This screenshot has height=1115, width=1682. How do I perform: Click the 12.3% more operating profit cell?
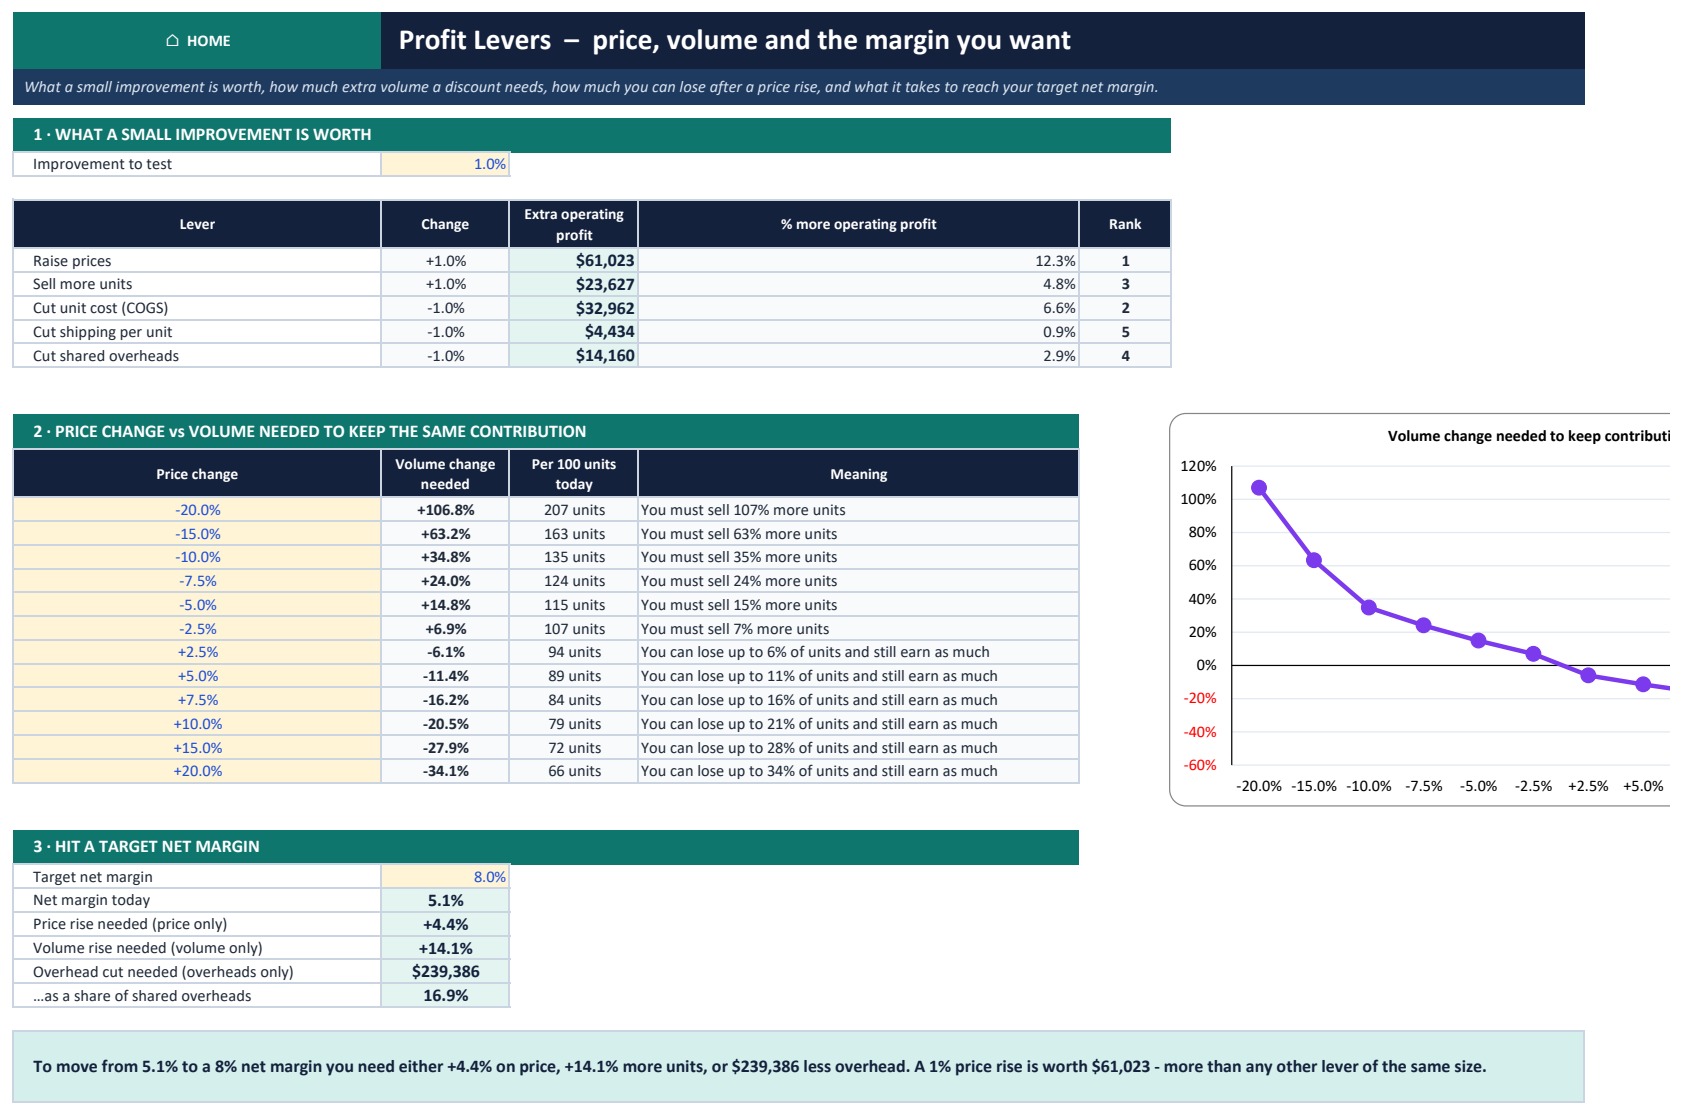(858, 260)
